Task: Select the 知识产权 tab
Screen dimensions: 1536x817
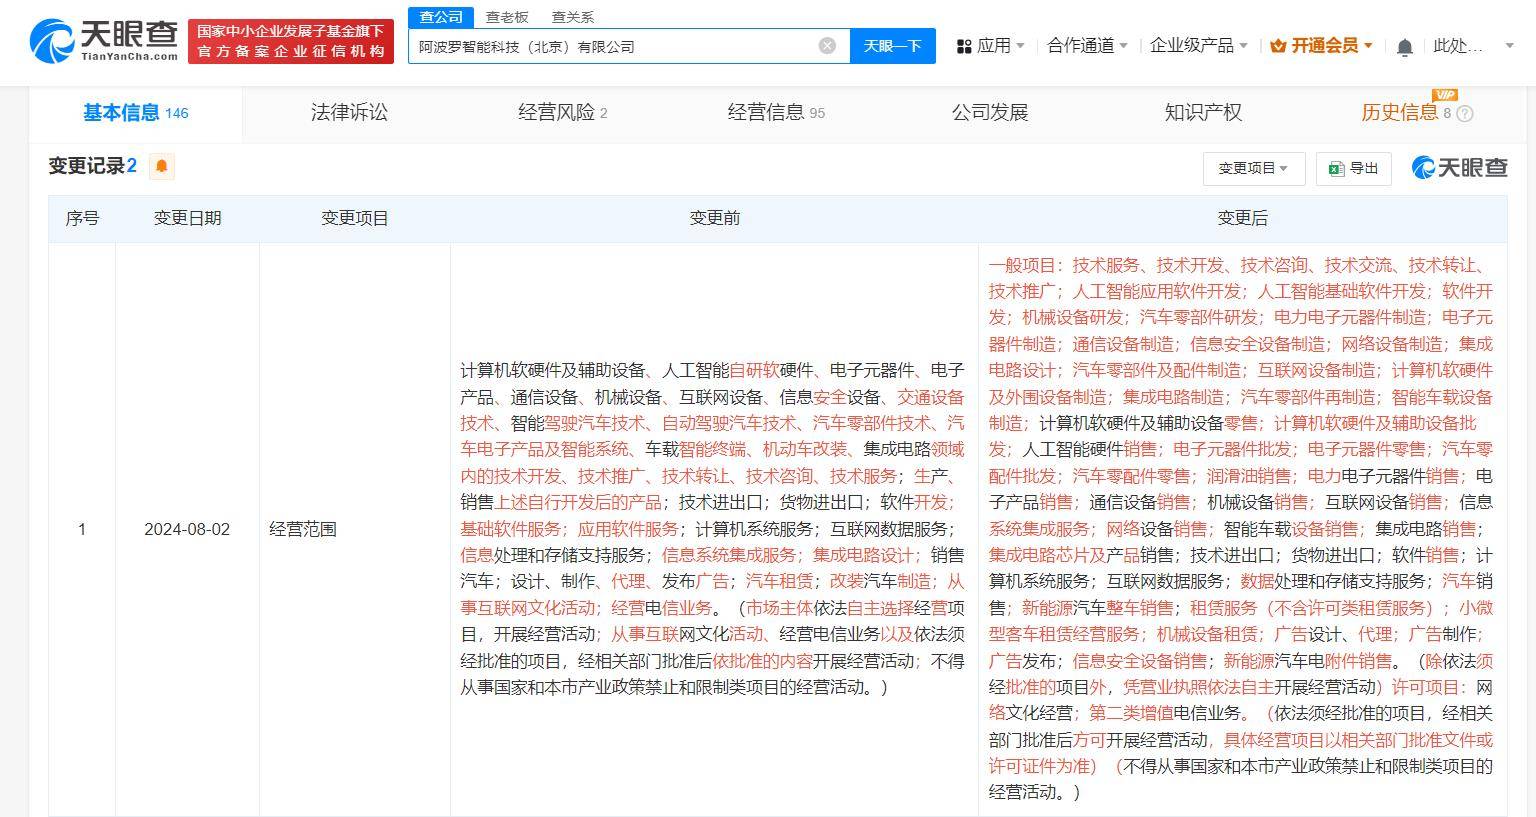Action: (x=1203, y=113)
